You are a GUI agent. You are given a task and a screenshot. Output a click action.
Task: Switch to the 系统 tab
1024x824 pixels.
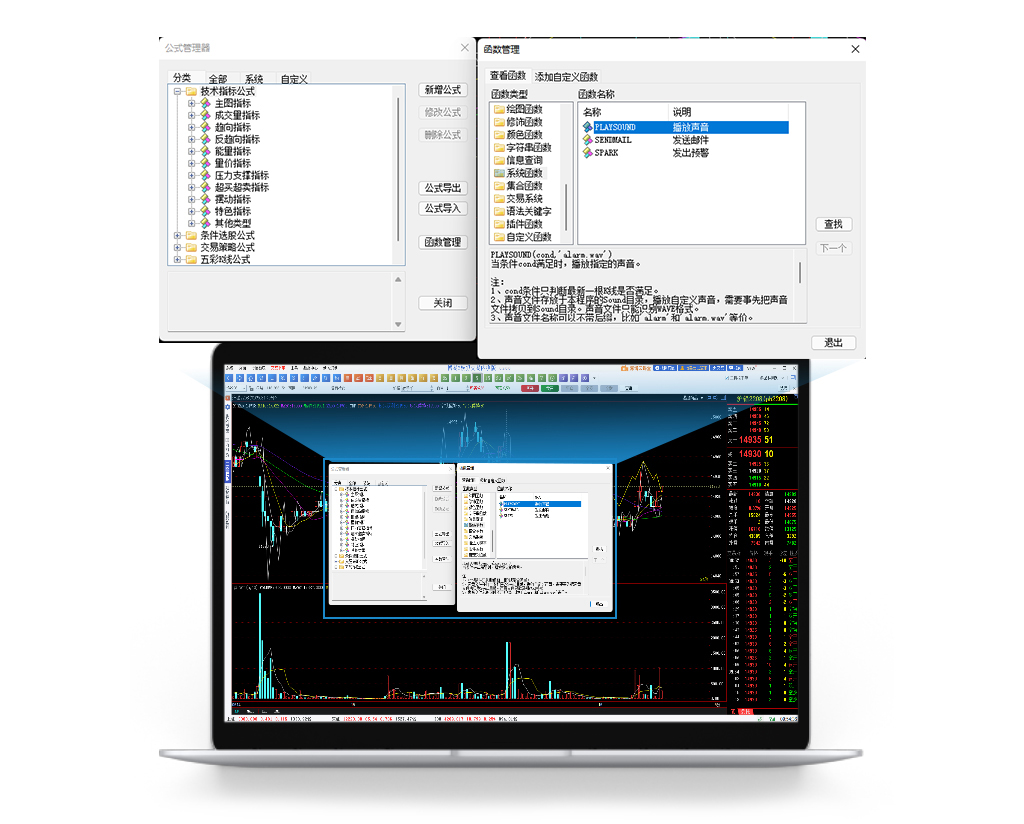[x=254, y=79]
